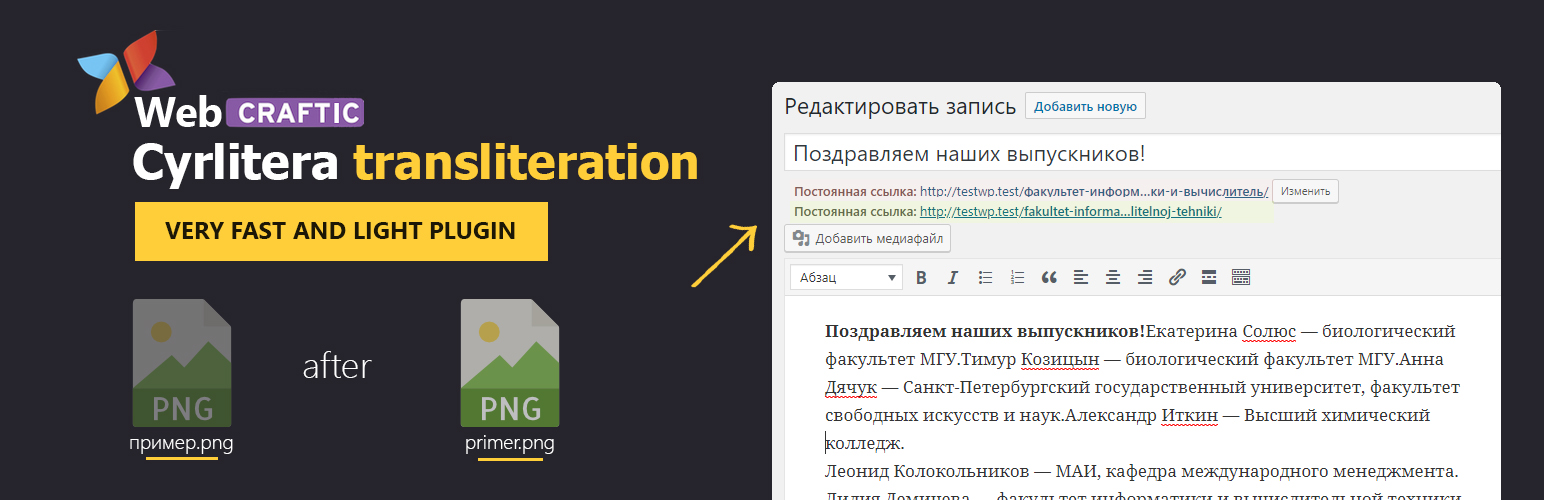Click the Добавить медиафайл button

pyautogui.click(x=868, y=238)
